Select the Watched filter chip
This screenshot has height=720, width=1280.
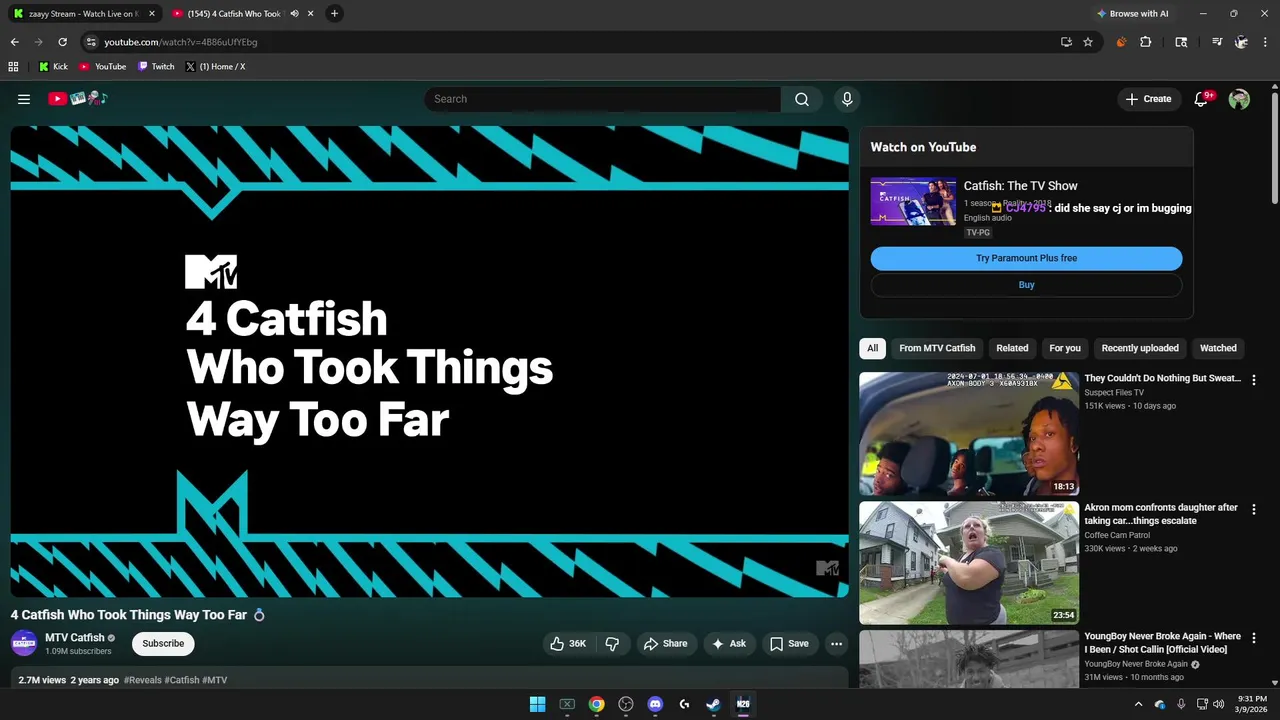click(x=1218, y=348)
